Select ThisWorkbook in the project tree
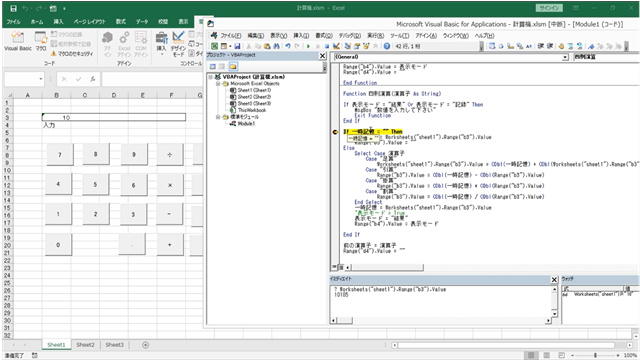Image resolution: width=640 pixels, height=360 pixels. pyautogui.click(x=251, y=110)
